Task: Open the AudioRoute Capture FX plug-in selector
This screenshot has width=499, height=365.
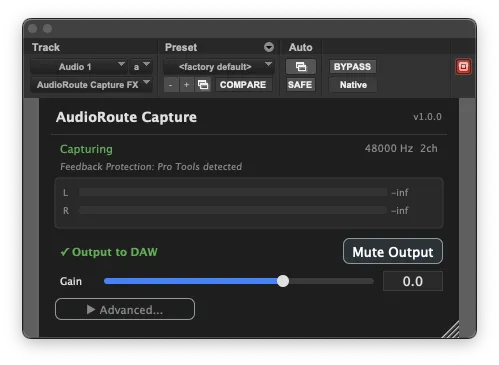Action: (x=91, y=85)
